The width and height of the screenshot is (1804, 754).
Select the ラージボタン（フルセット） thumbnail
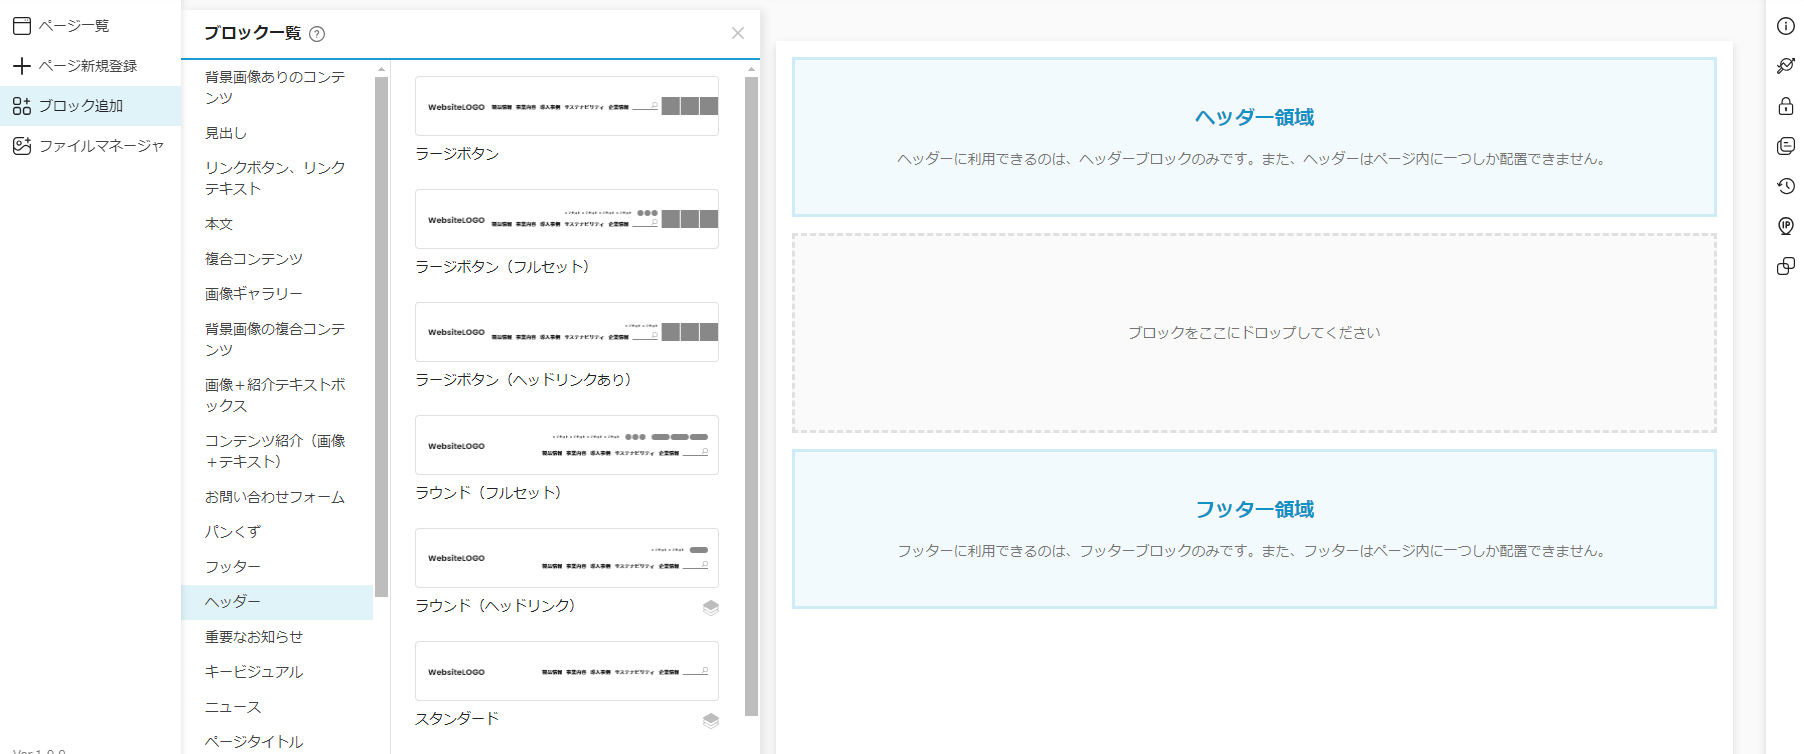click(x=567, y=219)
